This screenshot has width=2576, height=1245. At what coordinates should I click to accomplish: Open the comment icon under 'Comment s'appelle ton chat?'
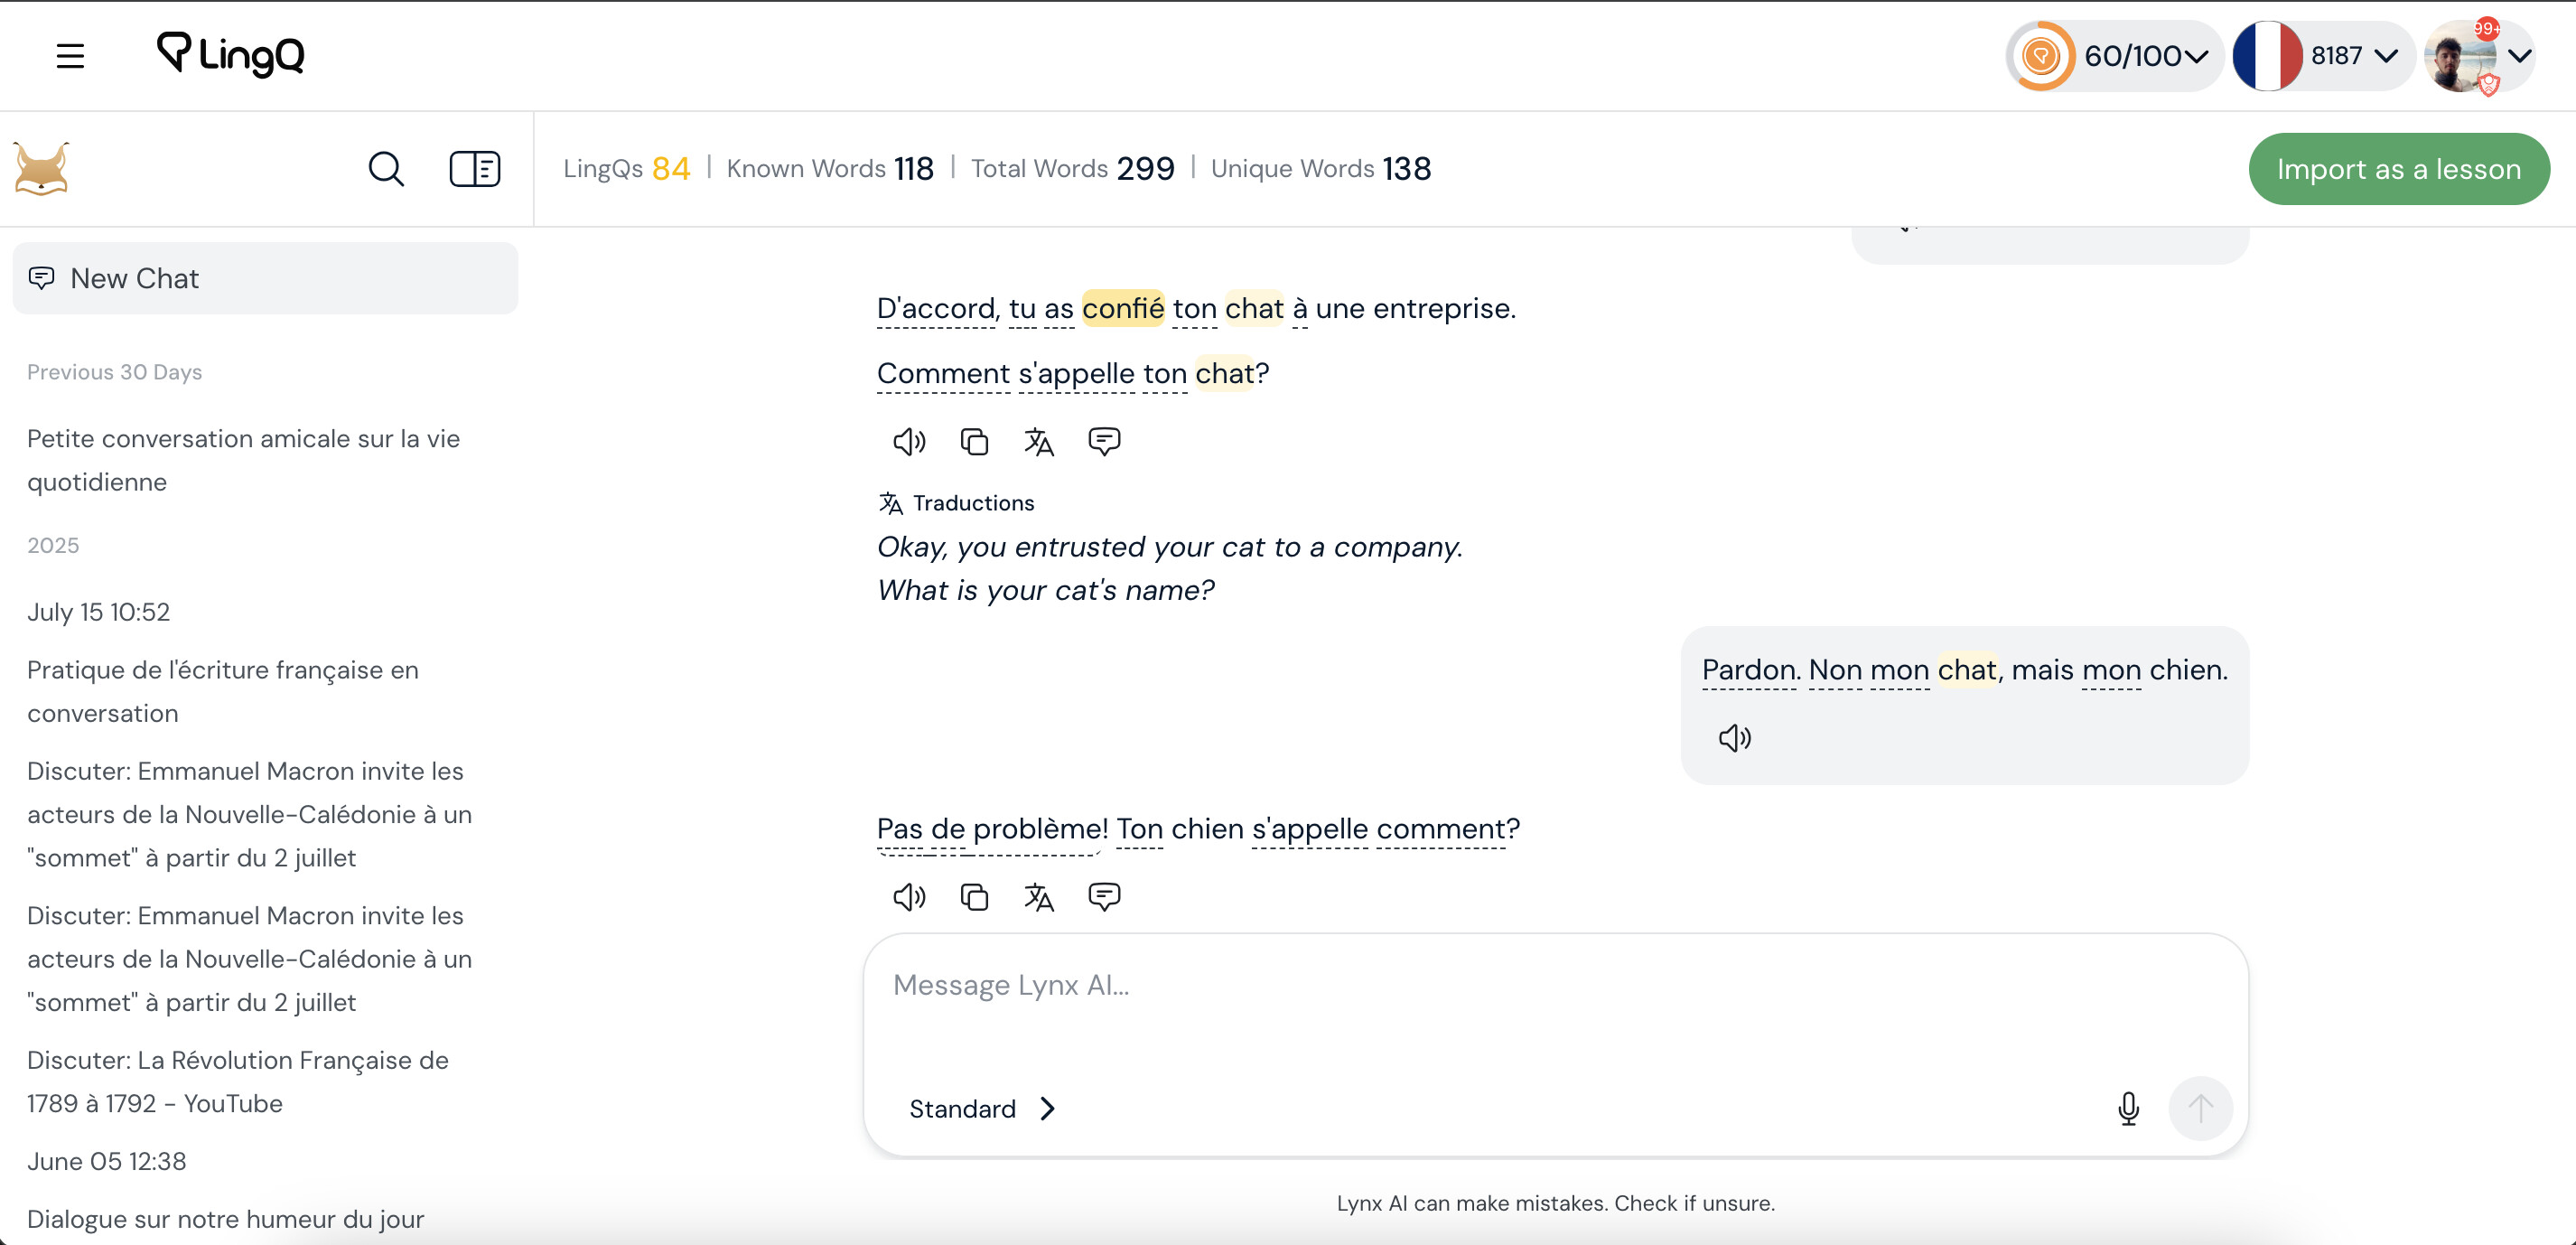click(x=1104, y=441)
